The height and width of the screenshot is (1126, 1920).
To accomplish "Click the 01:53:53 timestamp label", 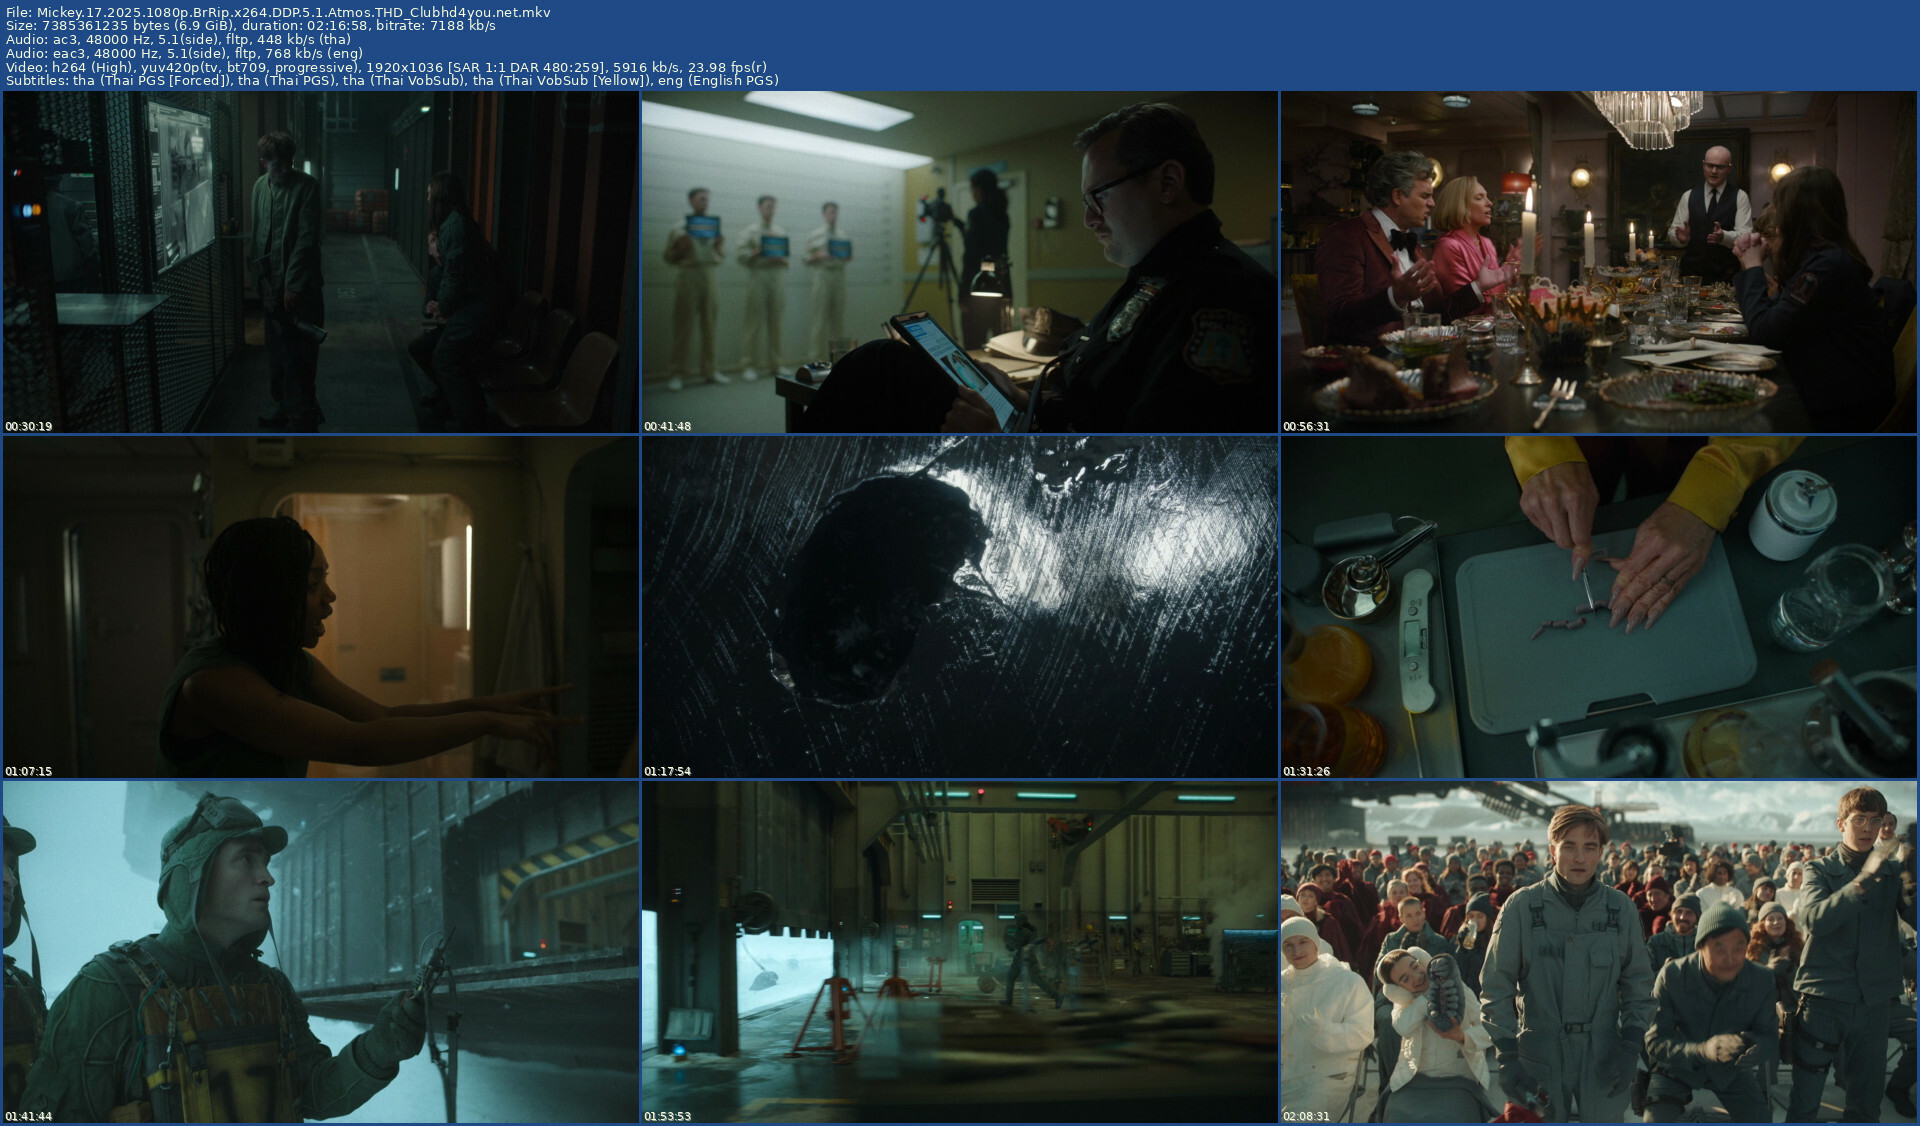I will coord(668,1116).
